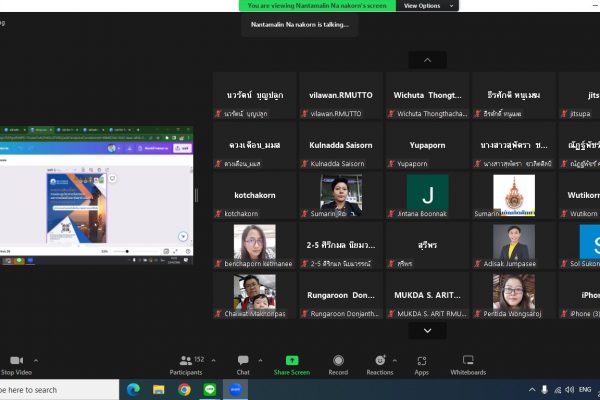Screen dimensions: 600x400
Task: Click the muted mic icon next to kotchakorn
Action: coord(218,214)
